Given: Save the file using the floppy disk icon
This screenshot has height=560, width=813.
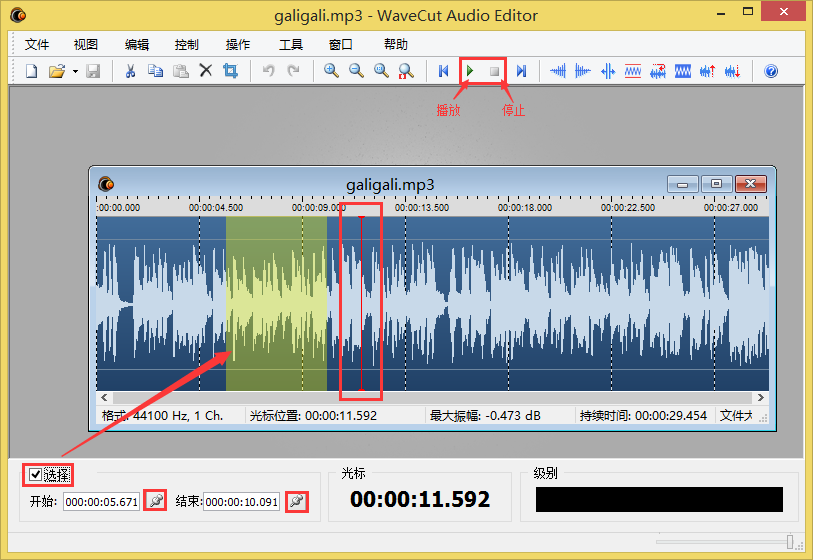Looking at the screenshot, I should pyautogui.click(x=93, y=71).
